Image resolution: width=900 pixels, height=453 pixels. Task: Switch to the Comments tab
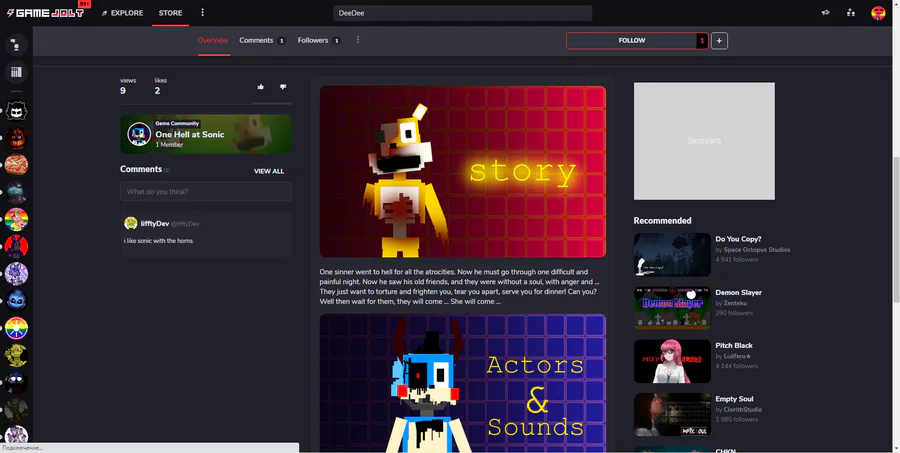pos(262,40)
